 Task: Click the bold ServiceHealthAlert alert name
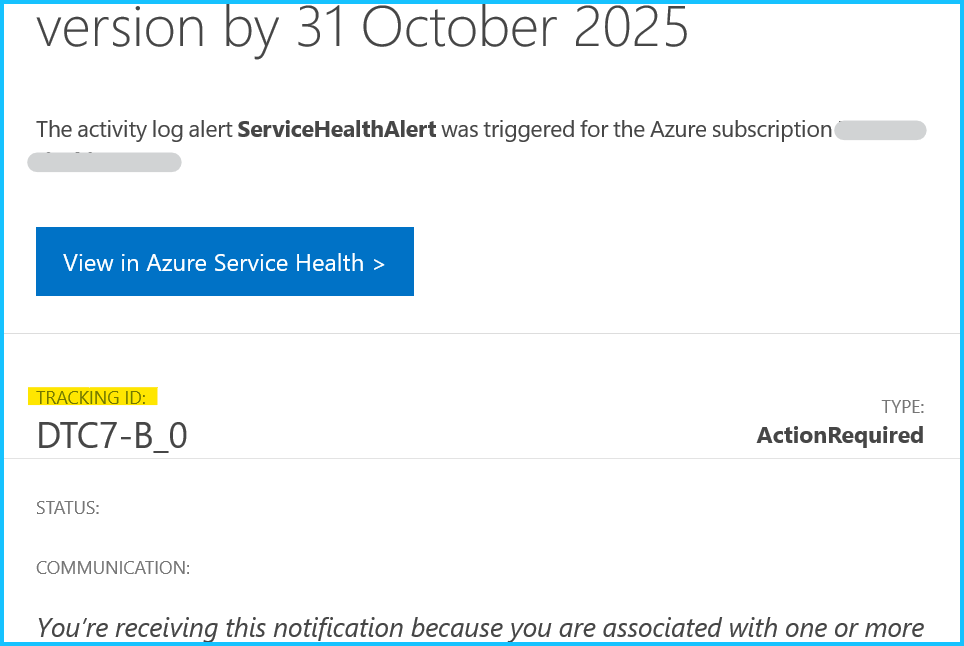tap(337, 130)
